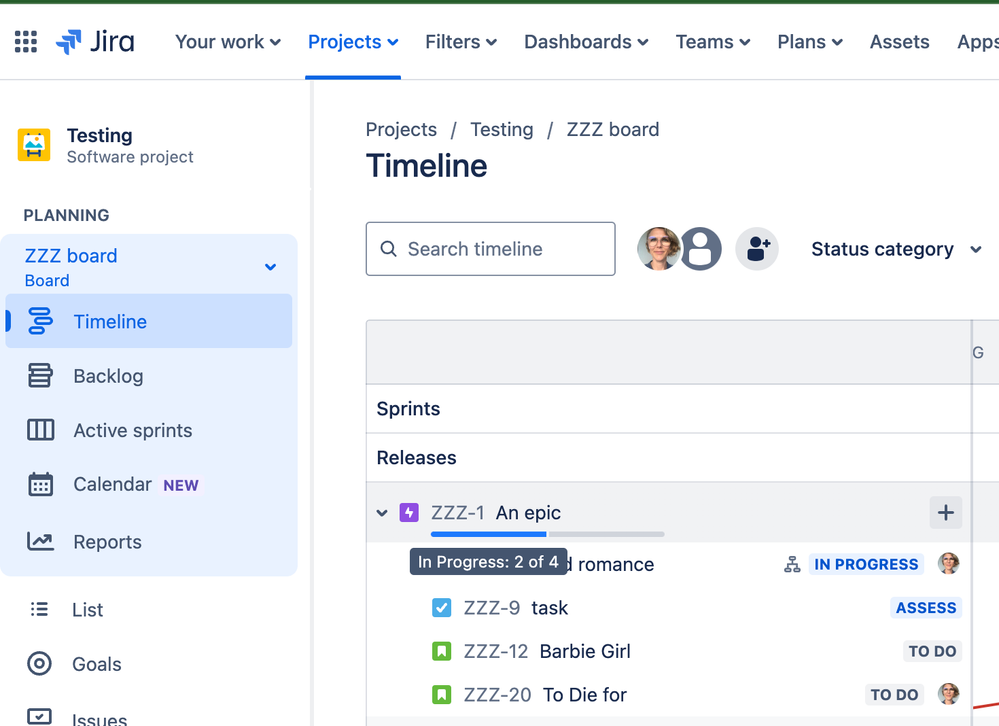The height and width of the screenshot is (726, 999).
Task: Click the List sidebar icon
Action: [x=40, y=609]
